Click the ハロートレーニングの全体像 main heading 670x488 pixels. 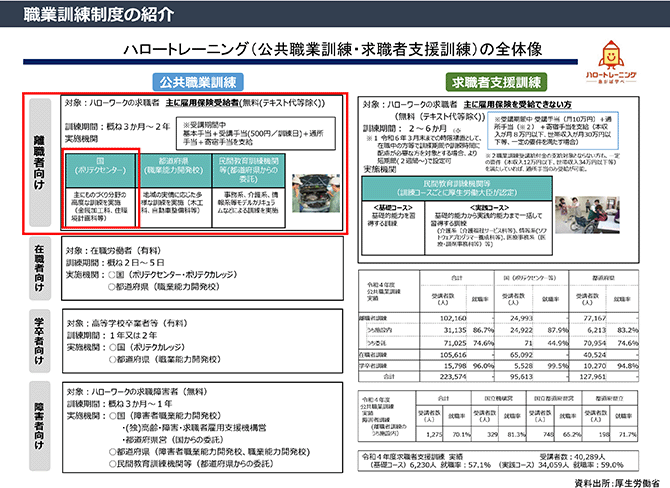[x=333, y=49]
